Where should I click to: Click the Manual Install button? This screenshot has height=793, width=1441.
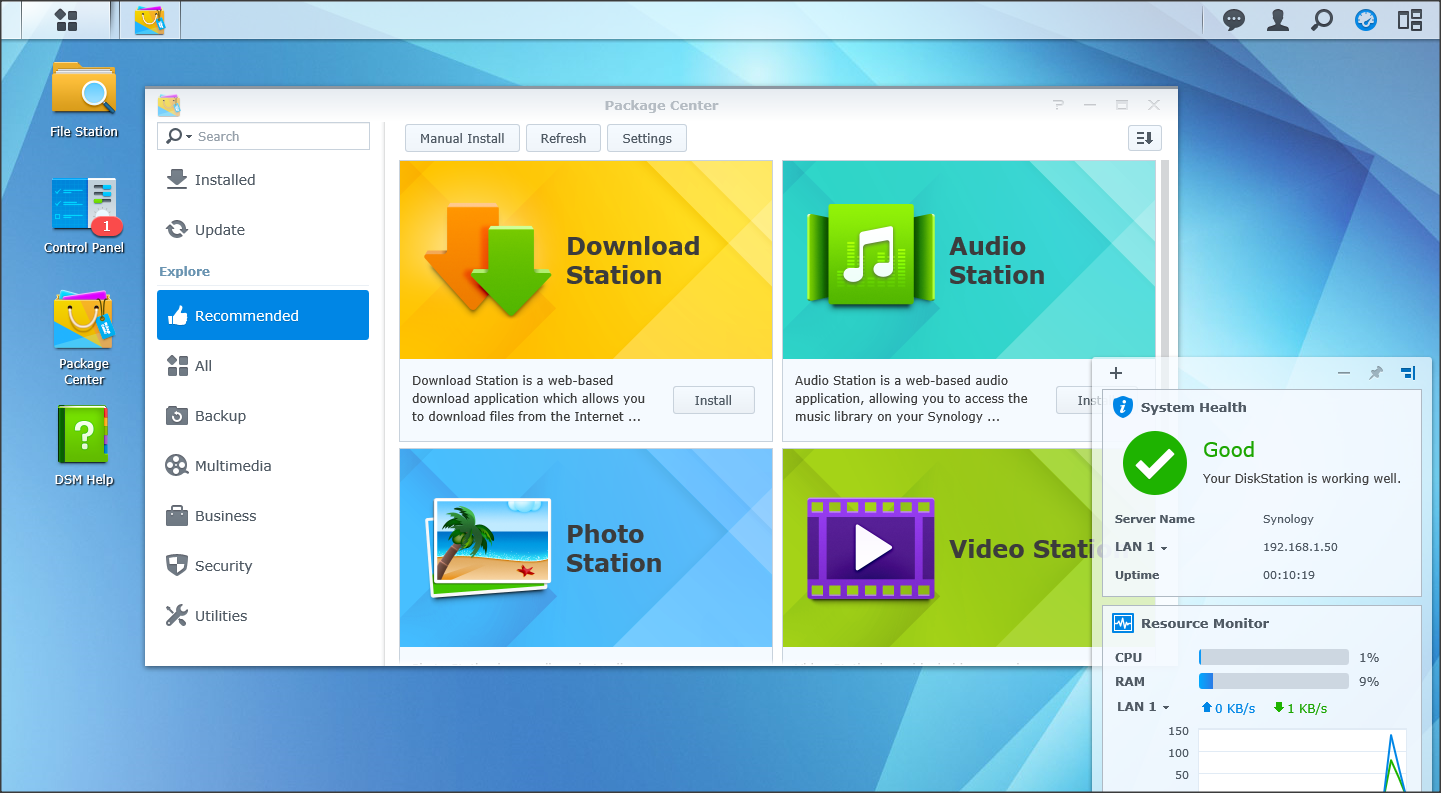pos(462,138)
